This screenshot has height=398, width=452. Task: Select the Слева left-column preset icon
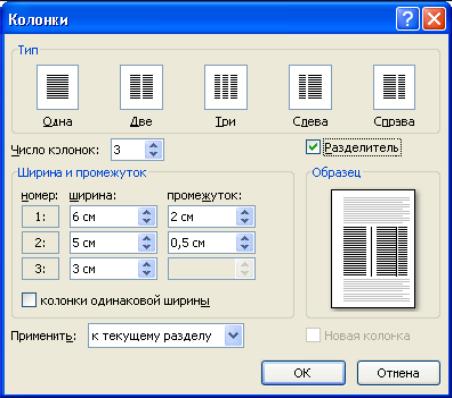310,87
